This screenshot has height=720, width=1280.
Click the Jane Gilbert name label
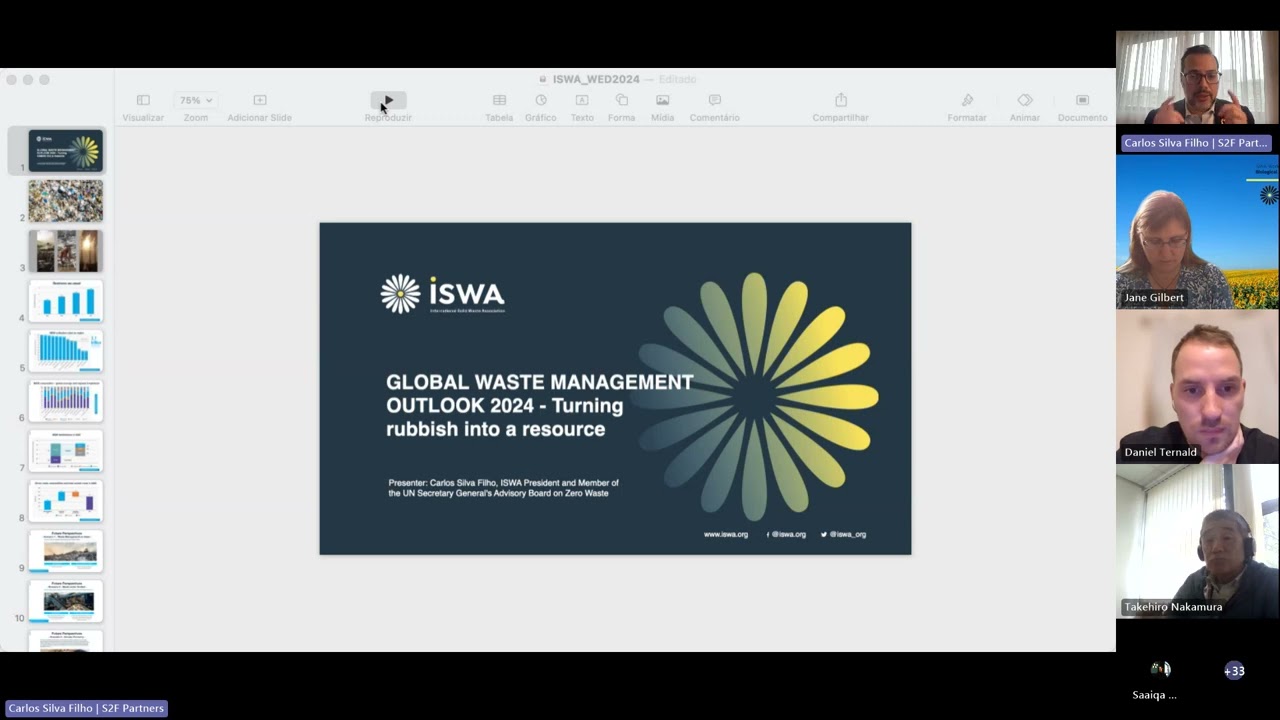[1154, 298]
